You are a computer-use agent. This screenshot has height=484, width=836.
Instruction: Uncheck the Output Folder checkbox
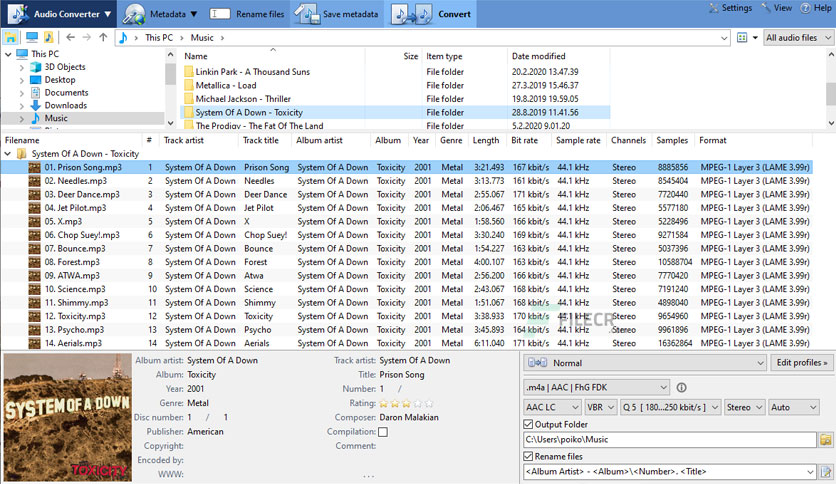click(528, 424)
